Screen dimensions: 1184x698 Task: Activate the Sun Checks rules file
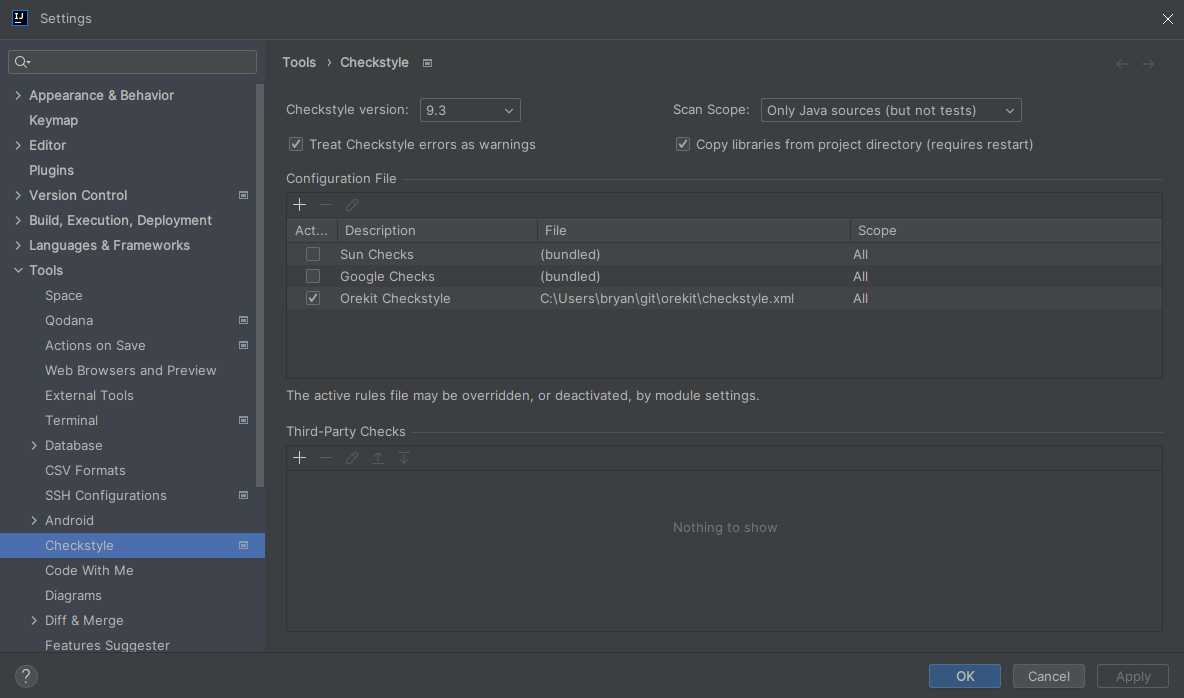313,254
